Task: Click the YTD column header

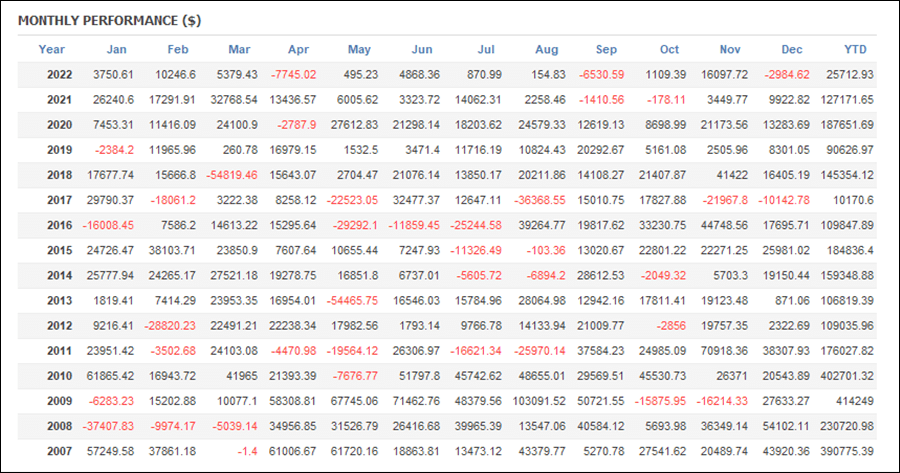Action: coord(855,49)
